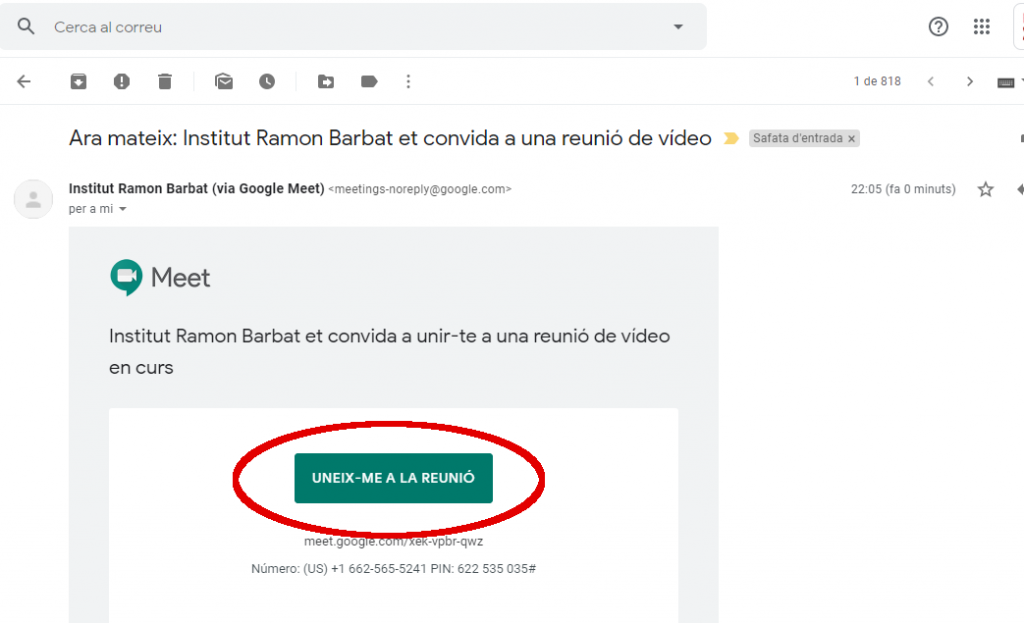The width and height of the screenshot is (1024, 623).
Task: Open the Labels tag icon
Action: (x=369, y=82)
